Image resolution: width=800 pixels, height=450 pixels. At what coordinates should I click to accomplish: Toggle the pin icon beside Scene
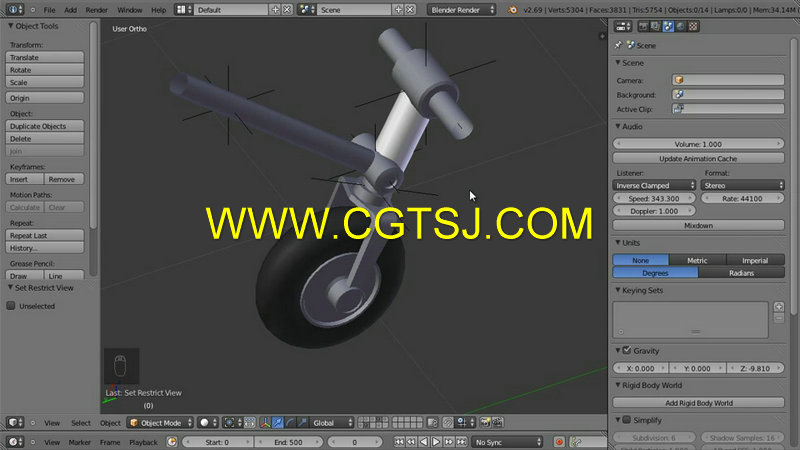(x=618, y=45)
